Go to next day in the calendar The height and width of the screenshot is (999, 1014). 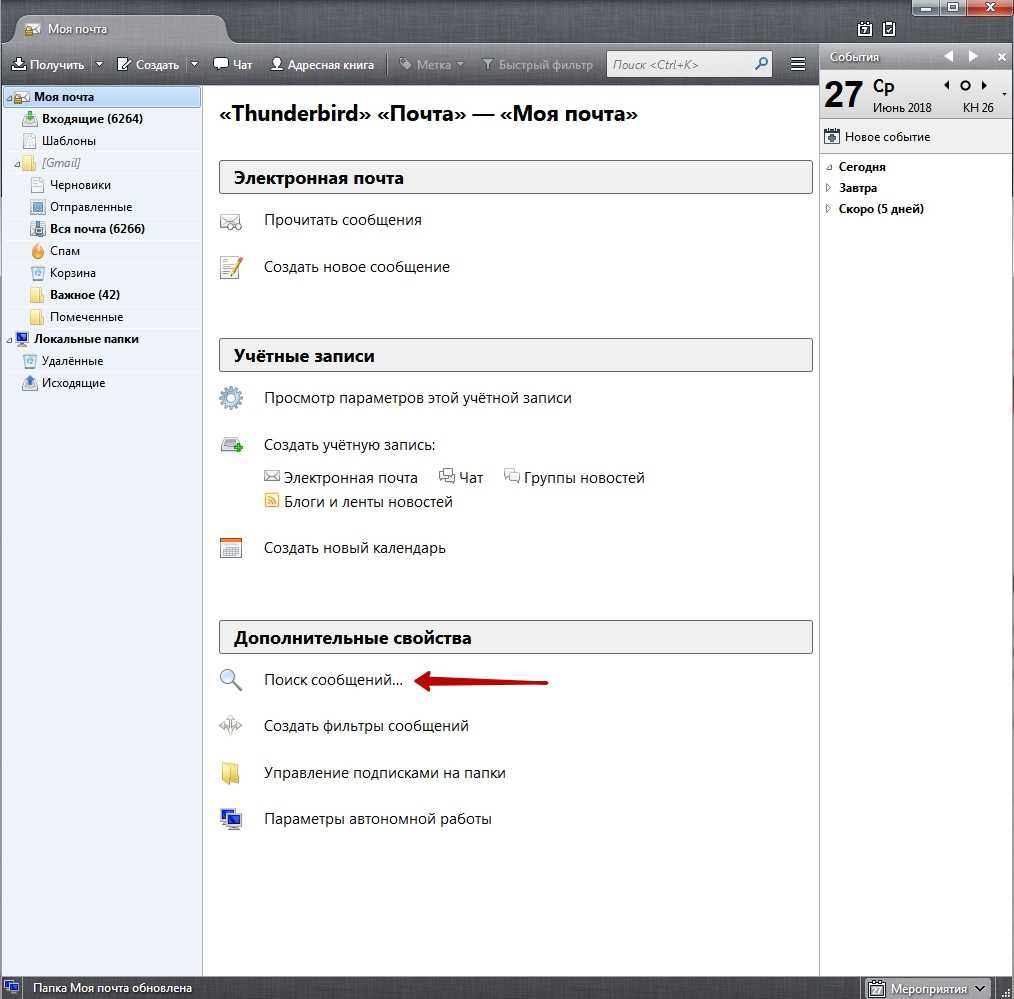(985, 86)
